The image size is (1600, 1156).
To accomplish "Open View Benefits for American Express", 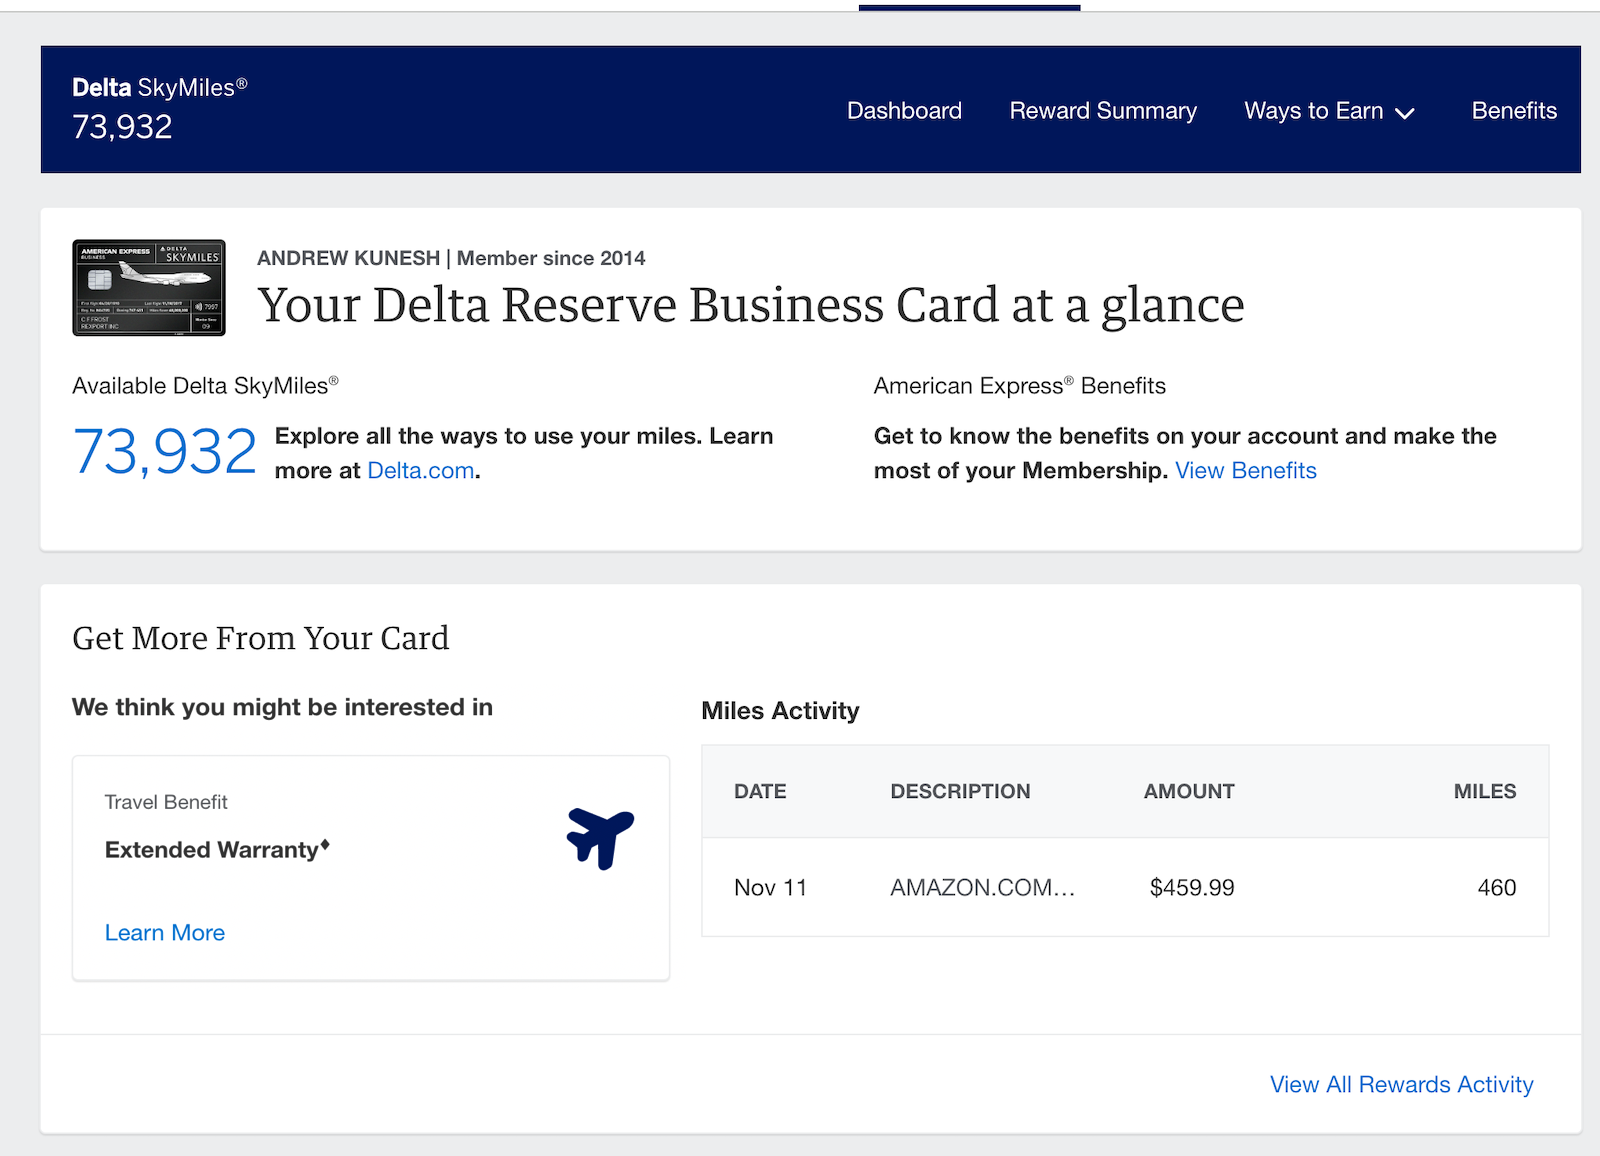I will point(1246,470).
